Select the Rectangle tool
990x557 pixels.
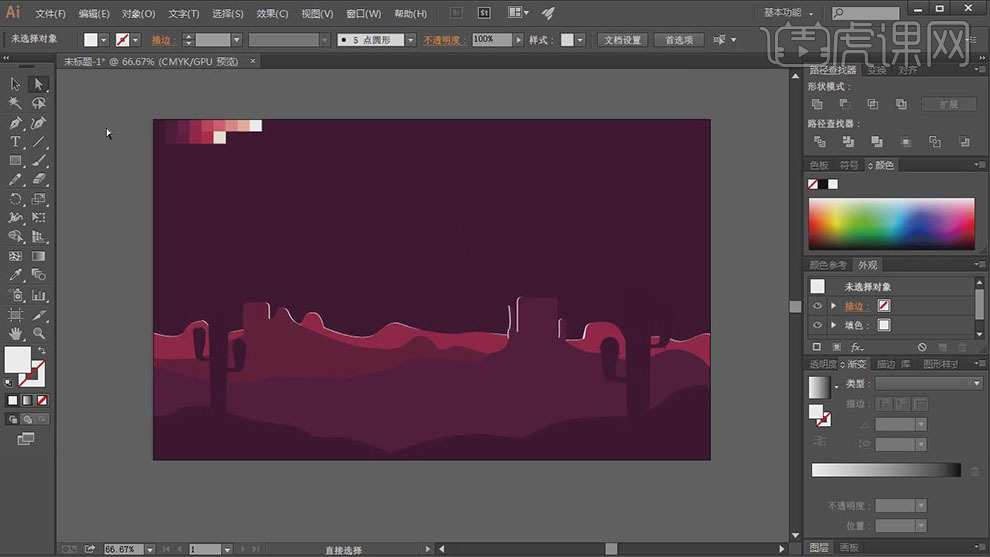[16, 161]
